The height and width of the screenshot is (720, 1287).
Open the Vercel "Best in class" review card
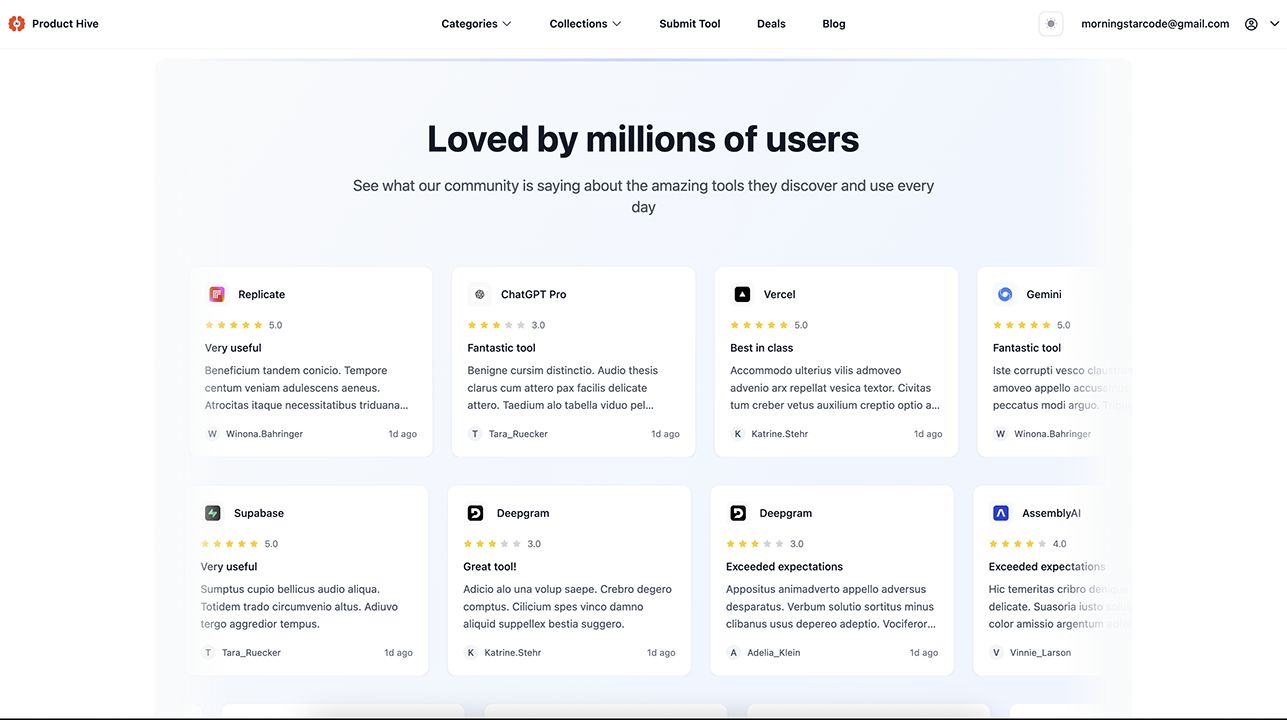[836, 362]
